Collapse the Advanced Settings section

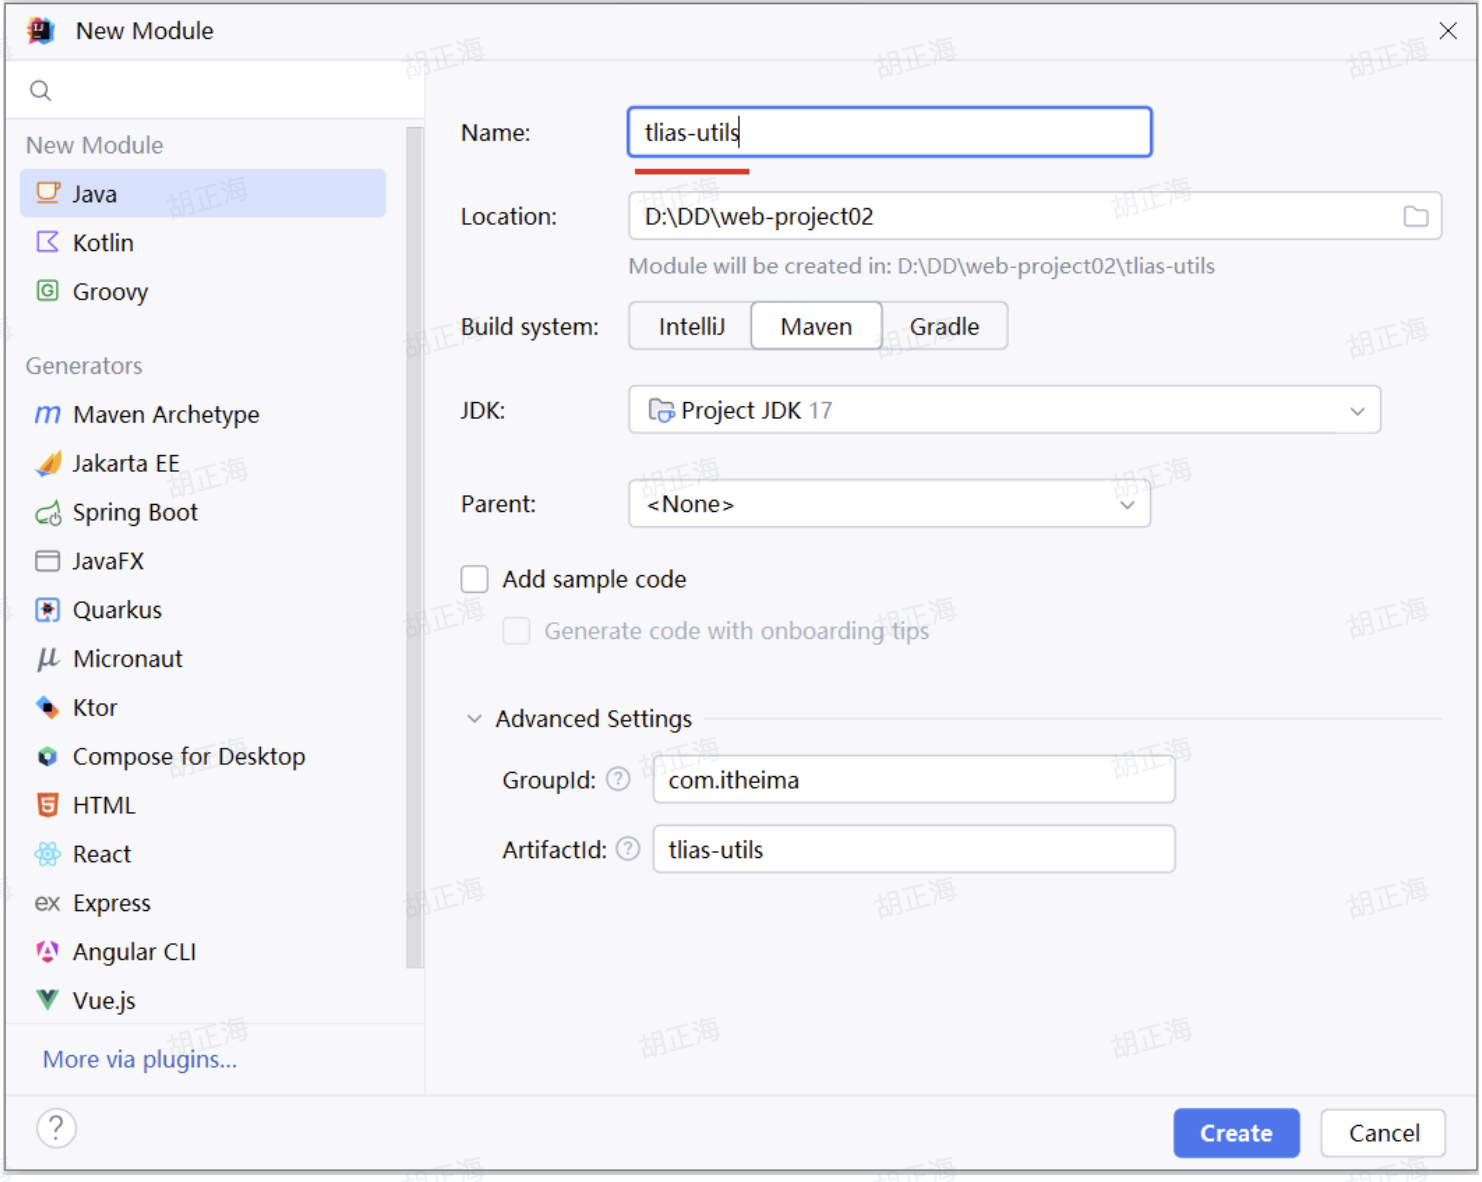click(x=475, y=719)
